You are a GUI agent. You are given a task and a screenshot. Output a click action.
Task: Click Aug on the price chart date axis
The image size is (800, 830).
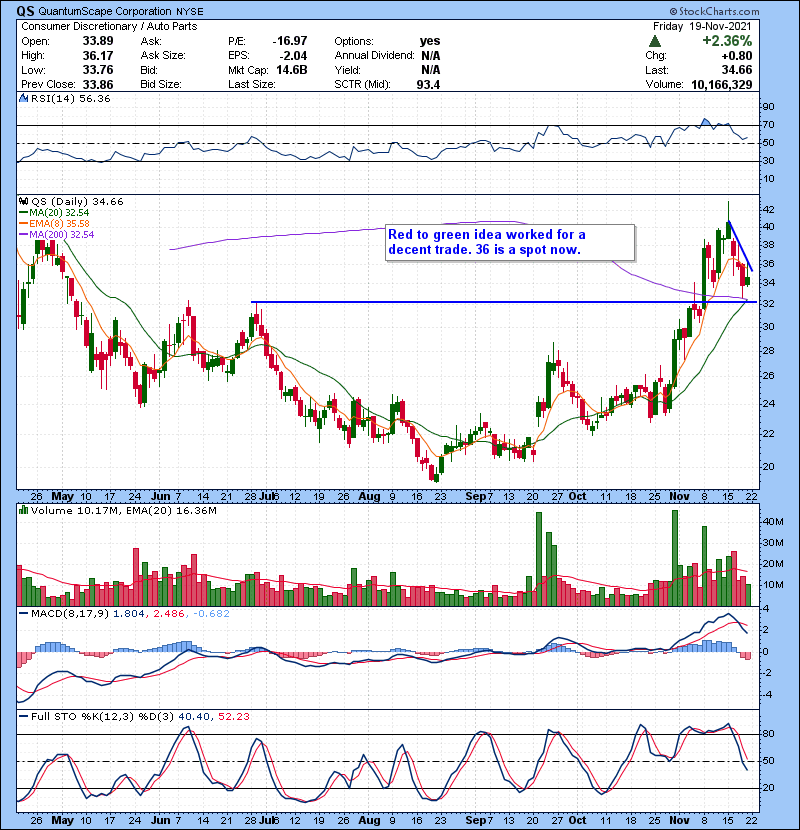click(x=369, y=497)
